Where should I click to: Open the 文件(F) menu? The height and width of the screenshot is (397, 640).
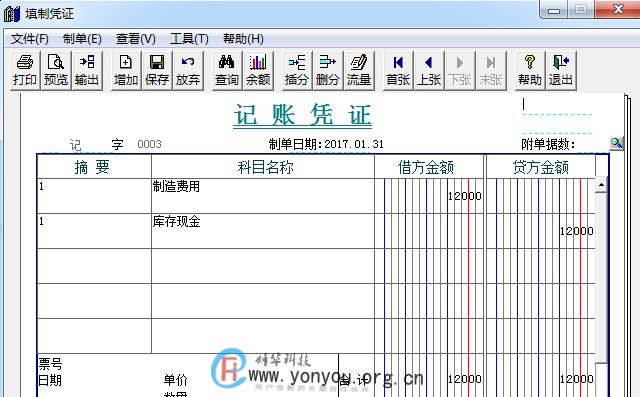(x=29, y=39)
